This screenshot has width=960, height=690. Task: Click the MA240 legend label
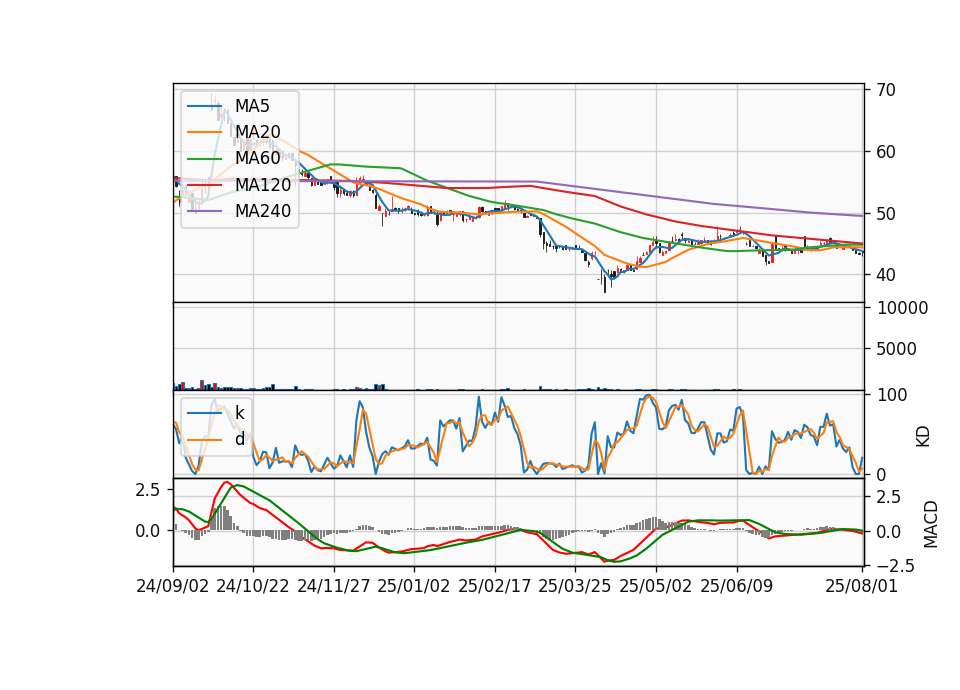[263, 211]
